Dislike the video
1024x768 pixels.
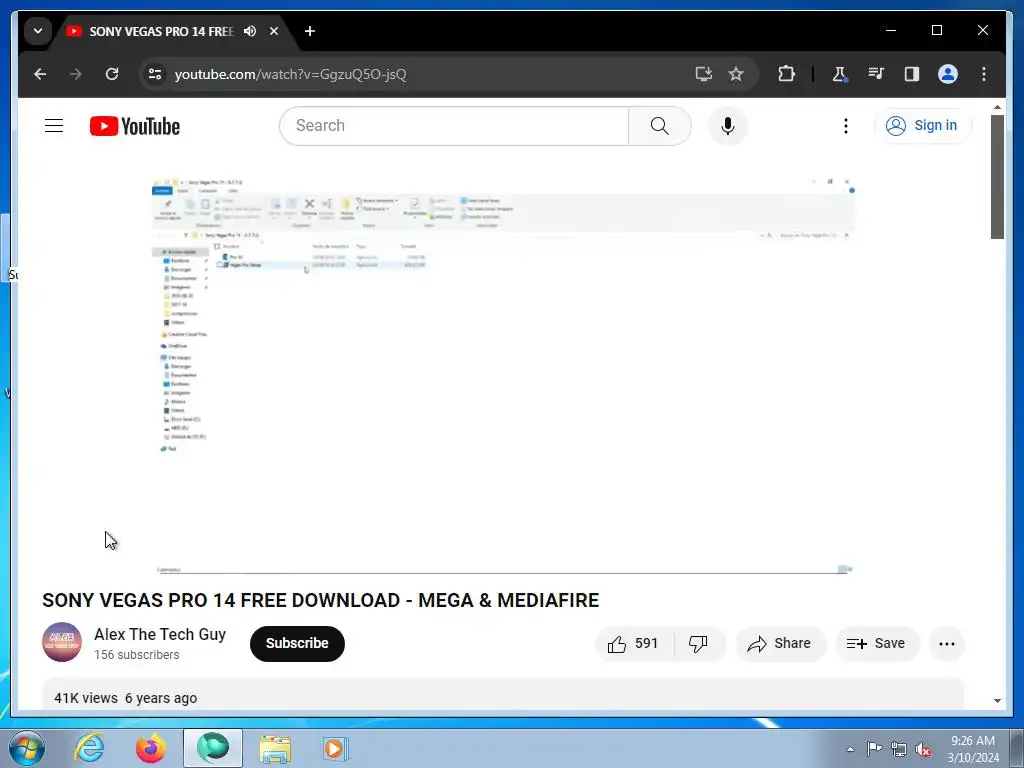(x=699, y=644)
